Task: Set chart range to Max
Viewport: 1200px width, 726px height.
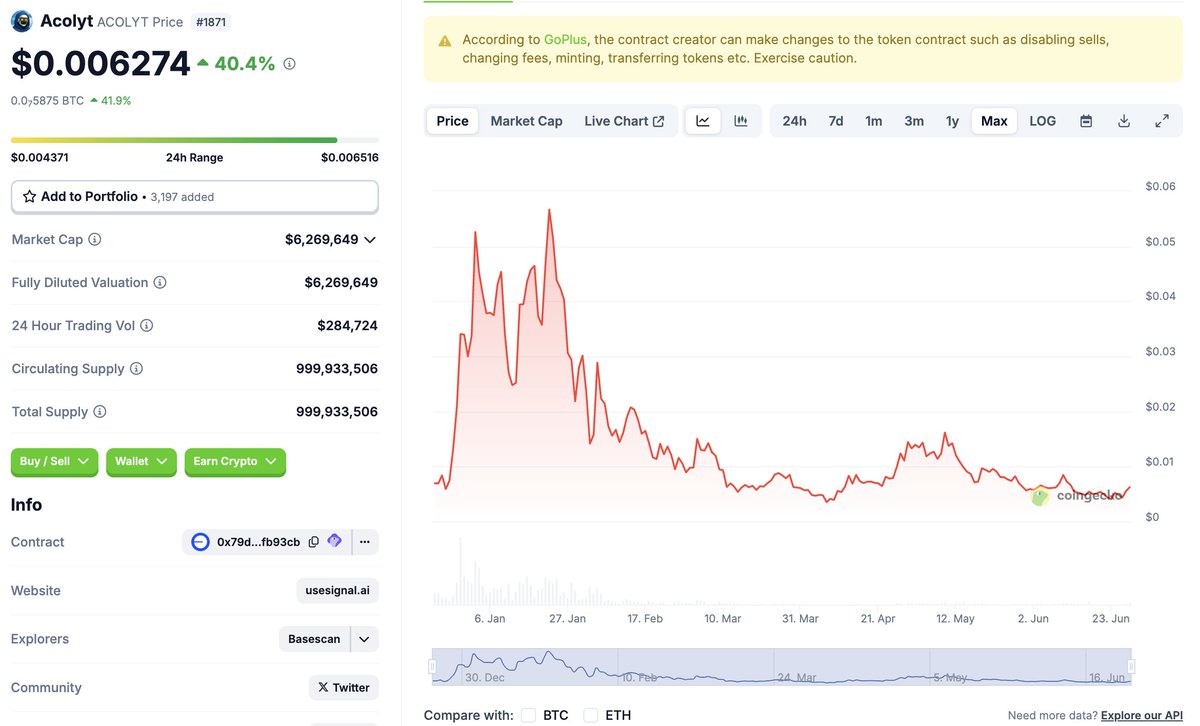Action: click(994, 121)
